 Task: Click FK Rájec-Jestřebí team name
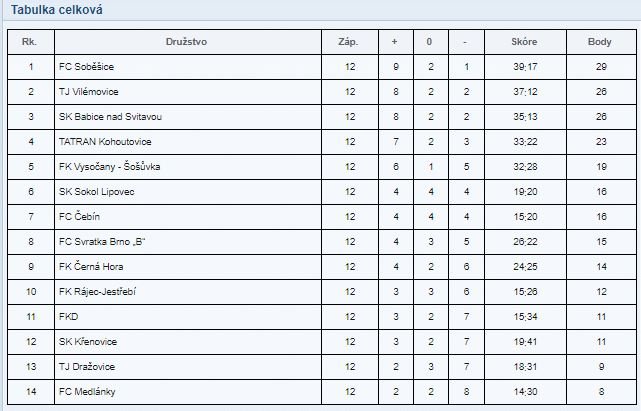[97, 292]
